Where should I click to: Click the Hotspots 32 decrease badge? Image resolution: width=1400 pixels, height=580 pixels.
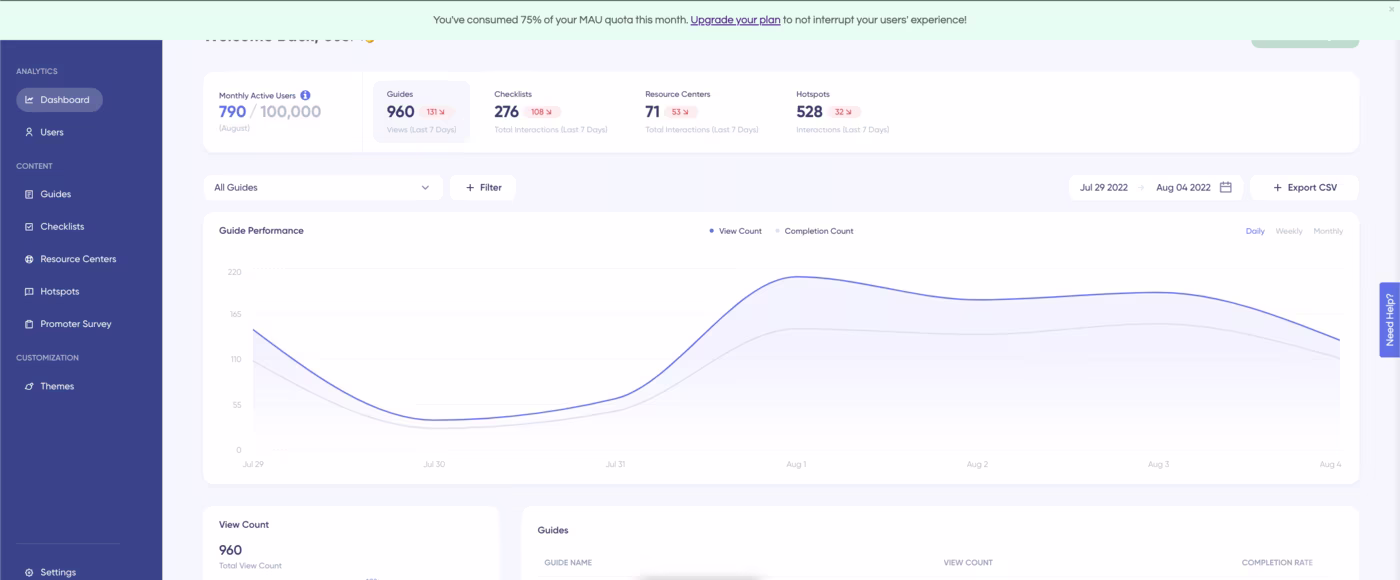[x=845, y=112]
